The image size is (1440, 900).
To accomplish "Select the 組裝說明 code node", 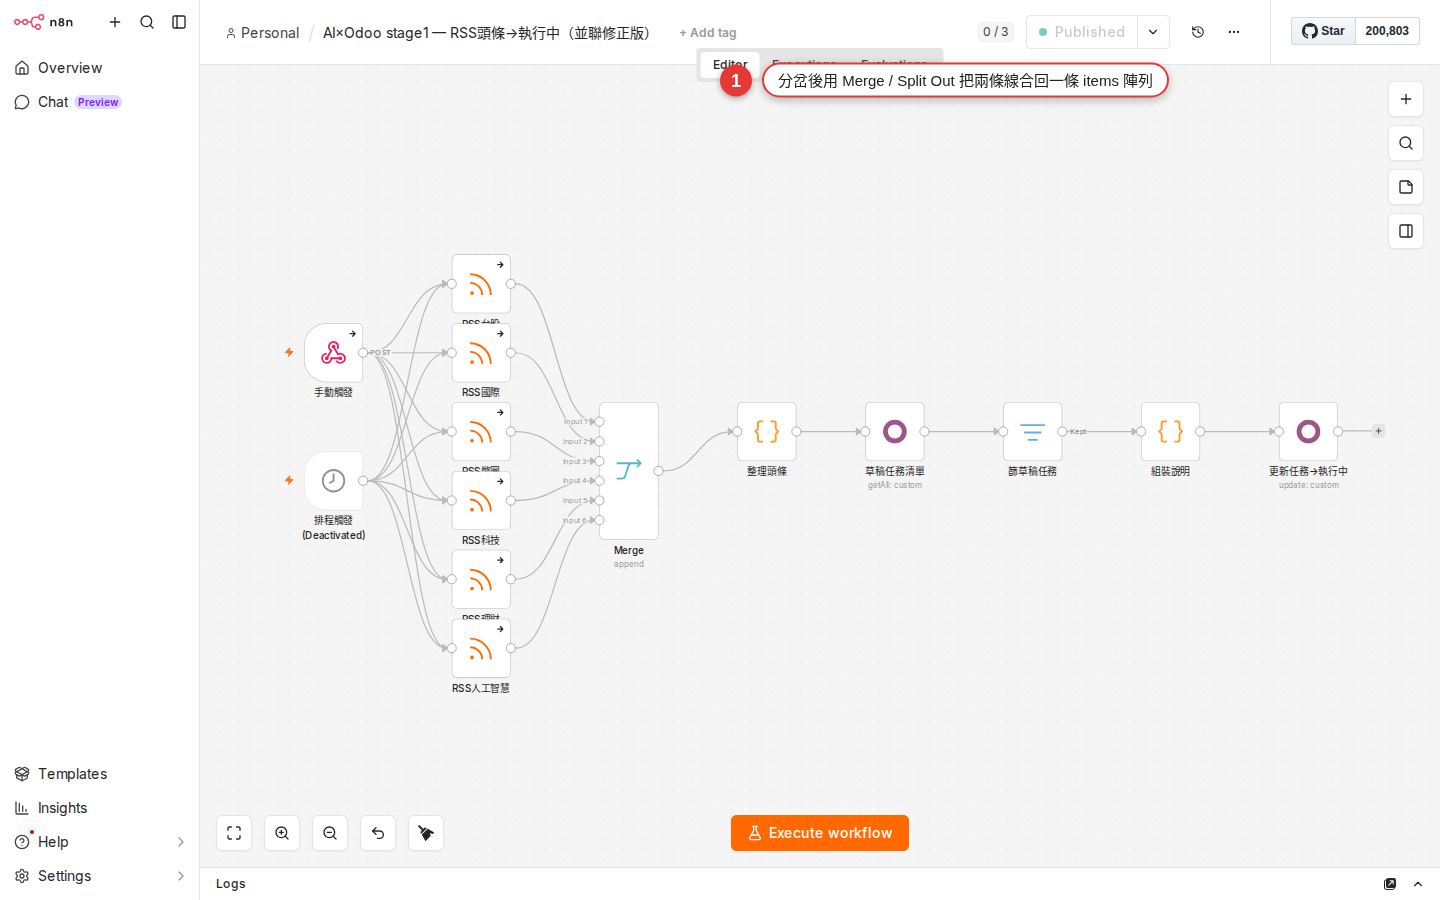I will pos(1171,432).
